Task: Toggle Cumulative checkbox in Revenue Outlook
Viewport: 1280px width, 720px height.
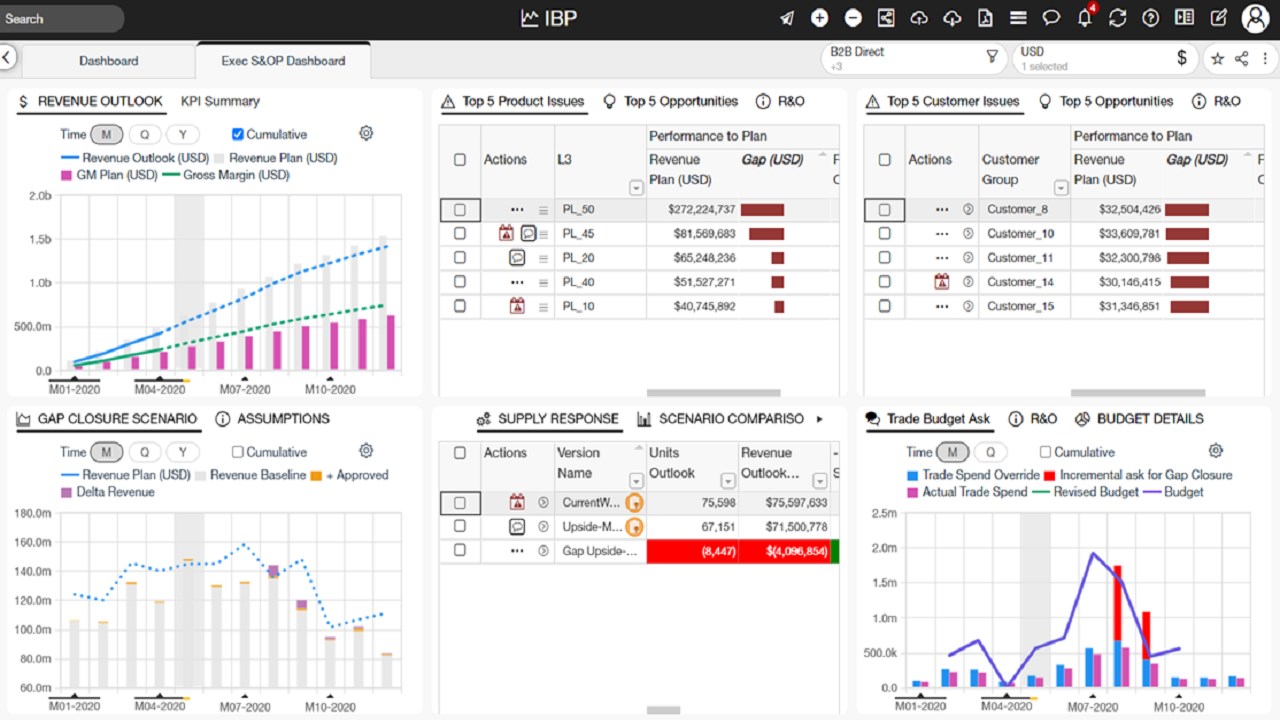Action: [x=238, y=134]
